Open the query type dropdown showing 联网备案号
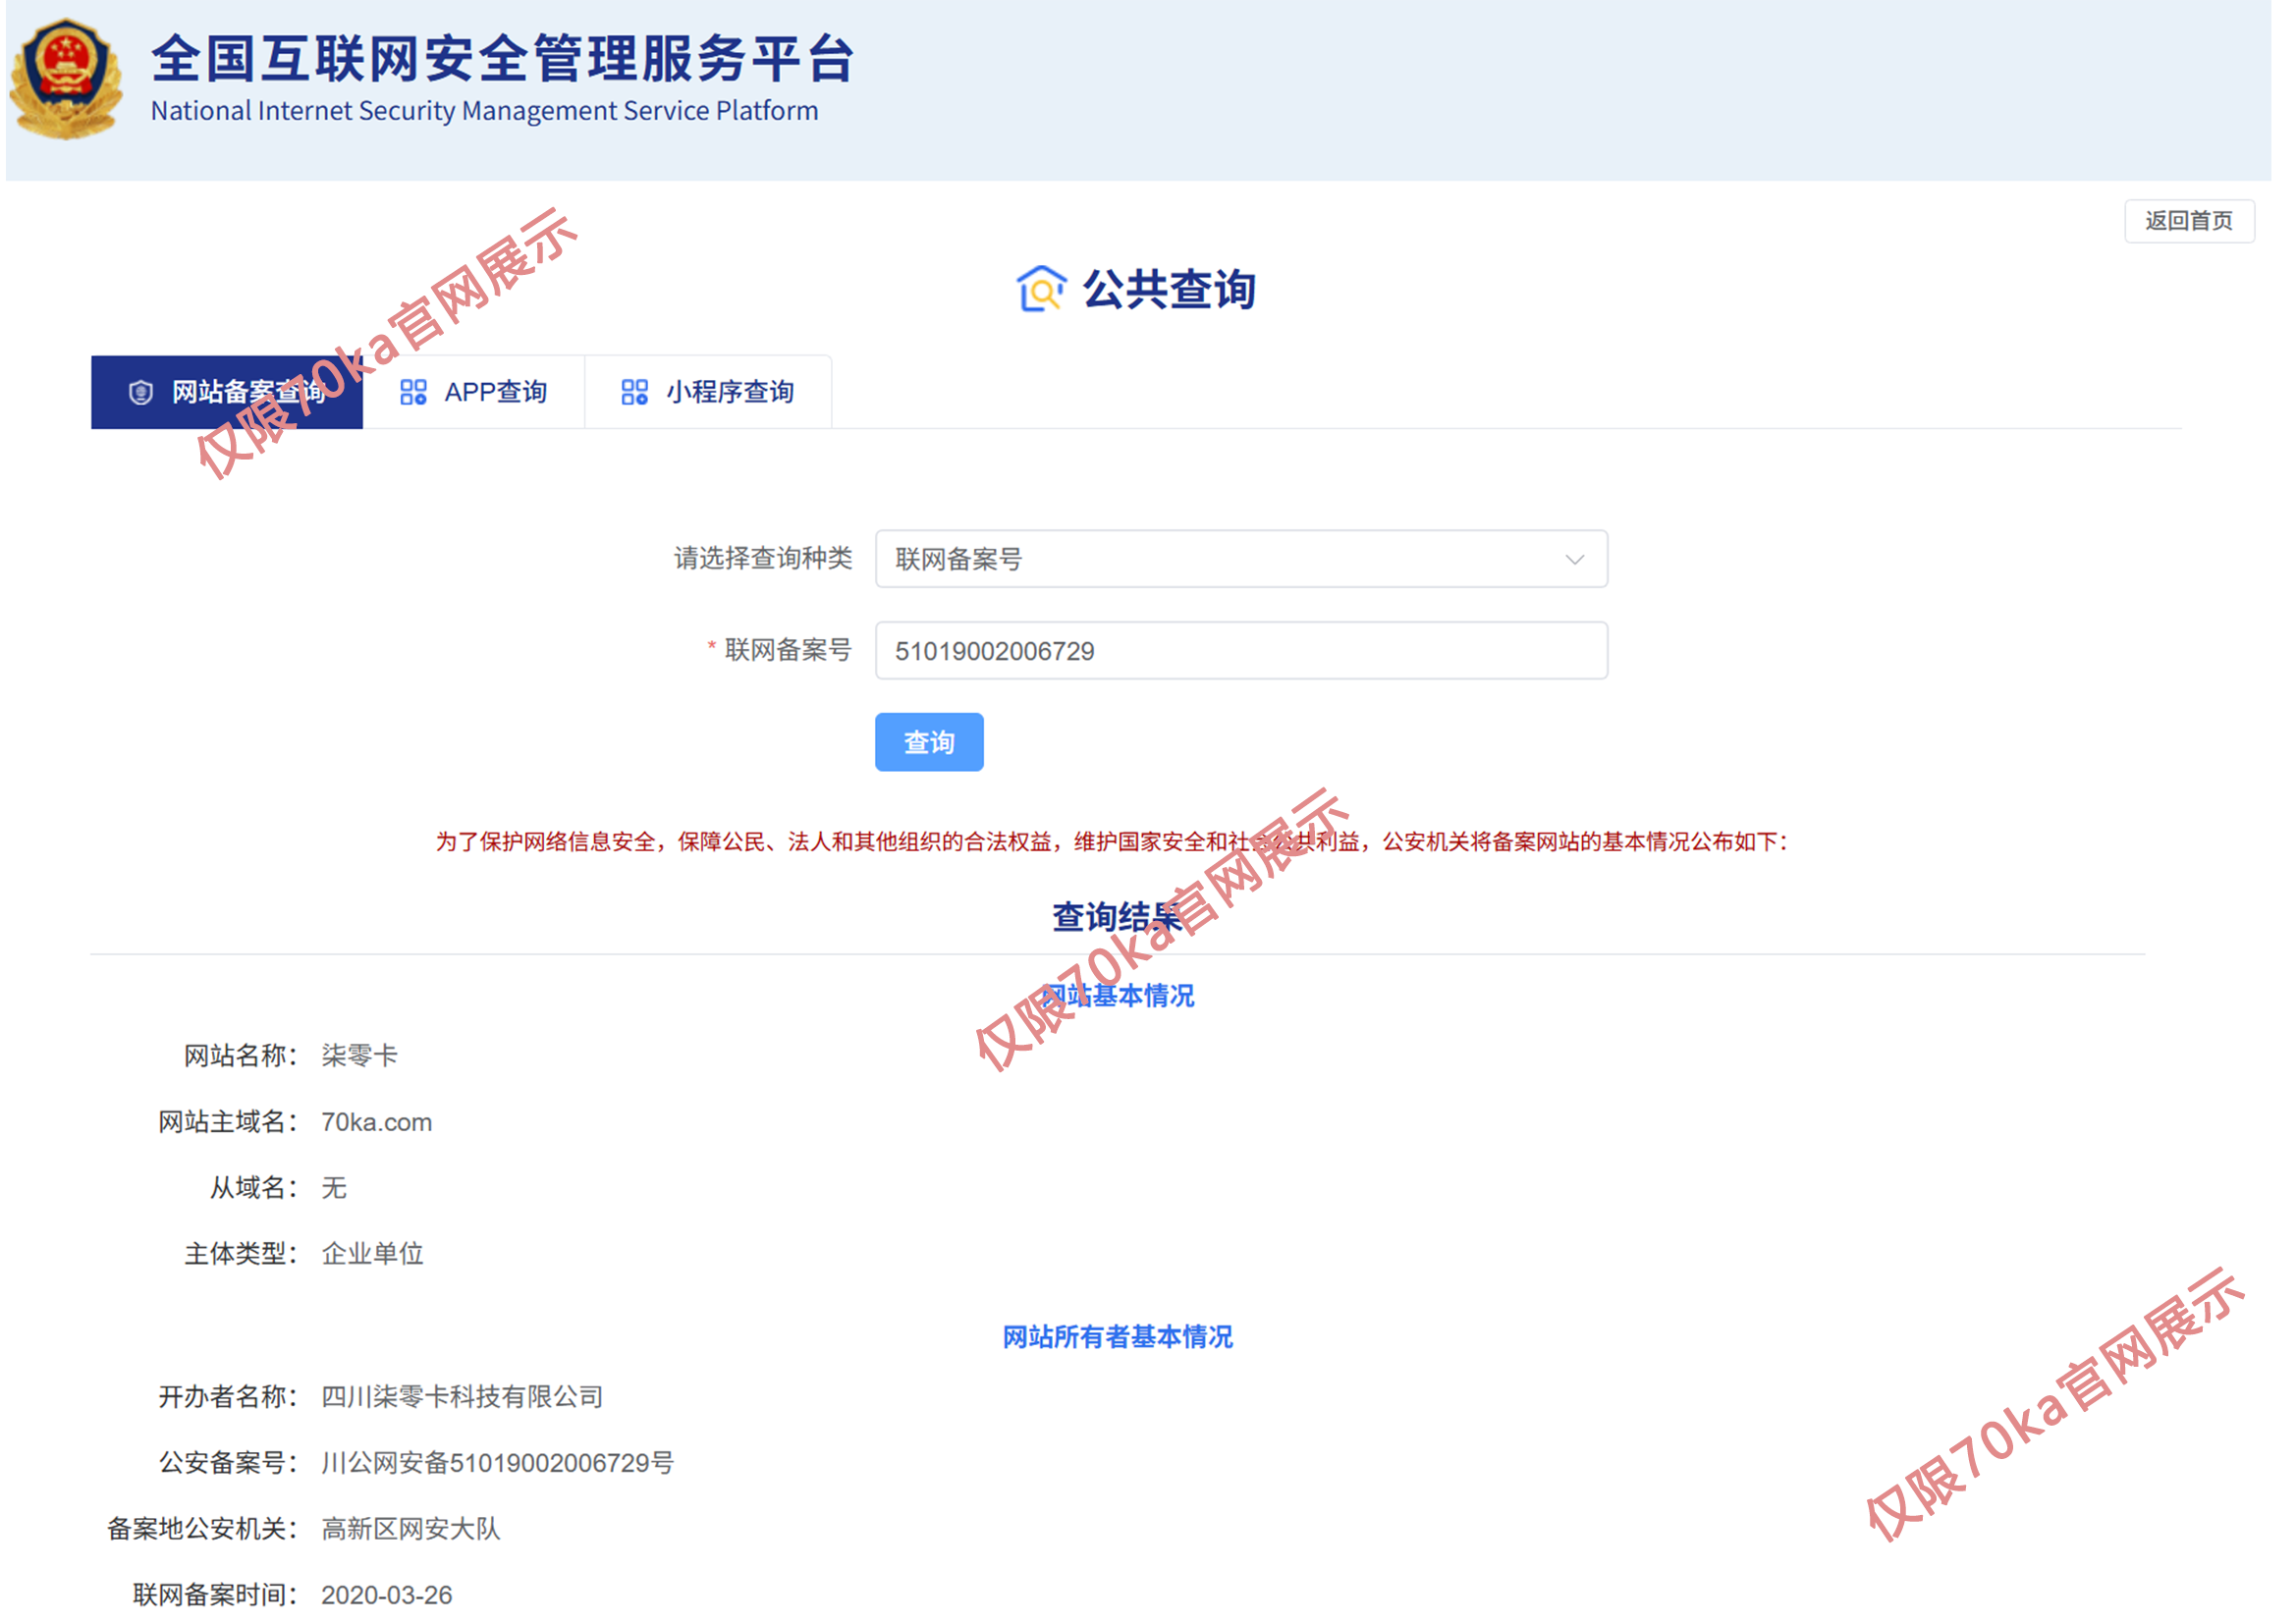The height and width of the screenshot is (1624, 2296). pos(1241,559)
